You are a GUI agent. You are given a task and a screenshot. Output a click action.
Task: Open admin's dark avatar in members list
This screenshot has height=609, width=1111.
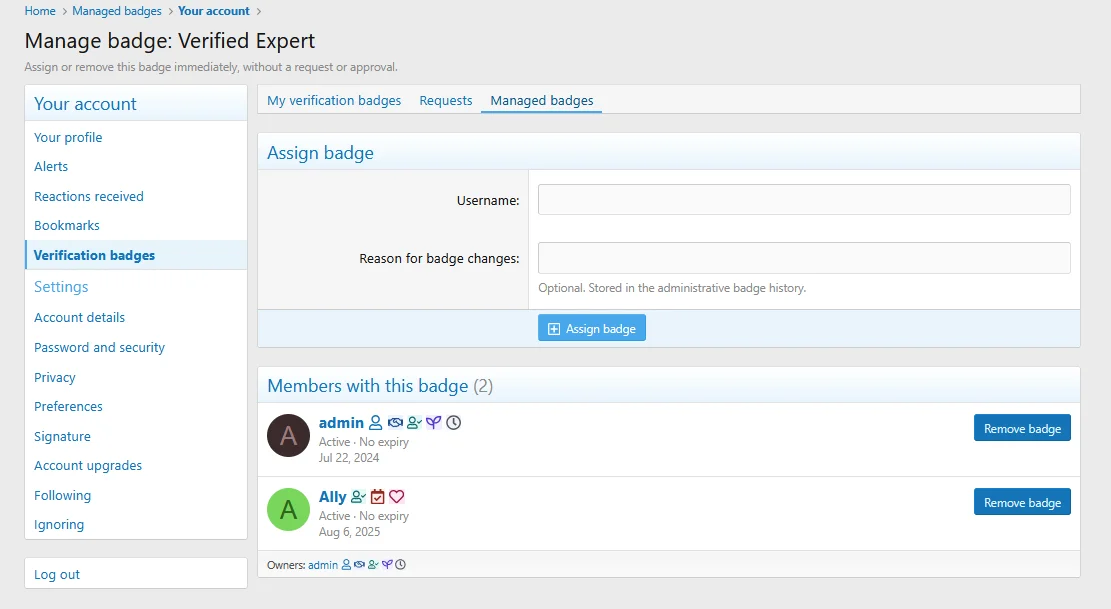(288, 436)
